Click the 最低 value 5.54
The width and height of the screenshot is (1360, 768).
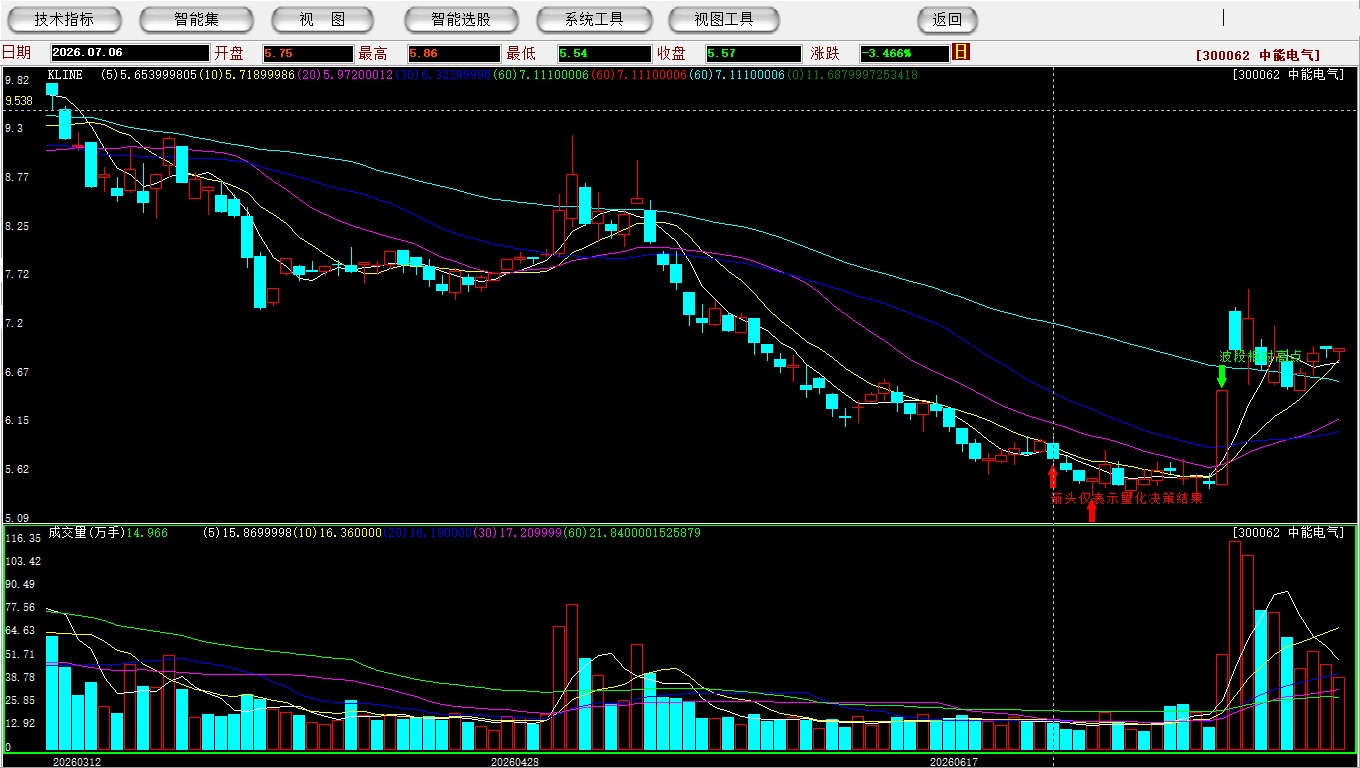[x=604, y=53]
